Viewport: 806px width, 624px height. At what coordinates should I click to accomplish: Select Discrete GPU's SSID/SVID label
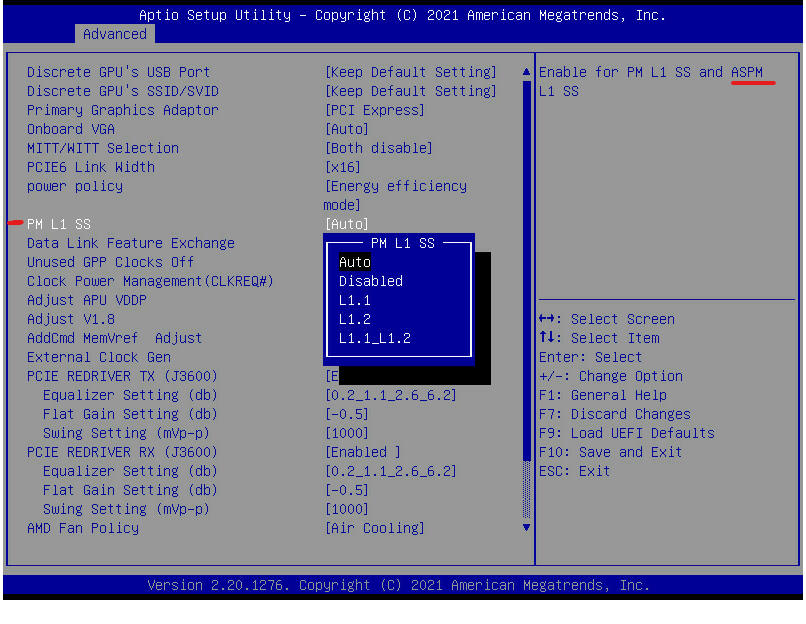(123, 91)
